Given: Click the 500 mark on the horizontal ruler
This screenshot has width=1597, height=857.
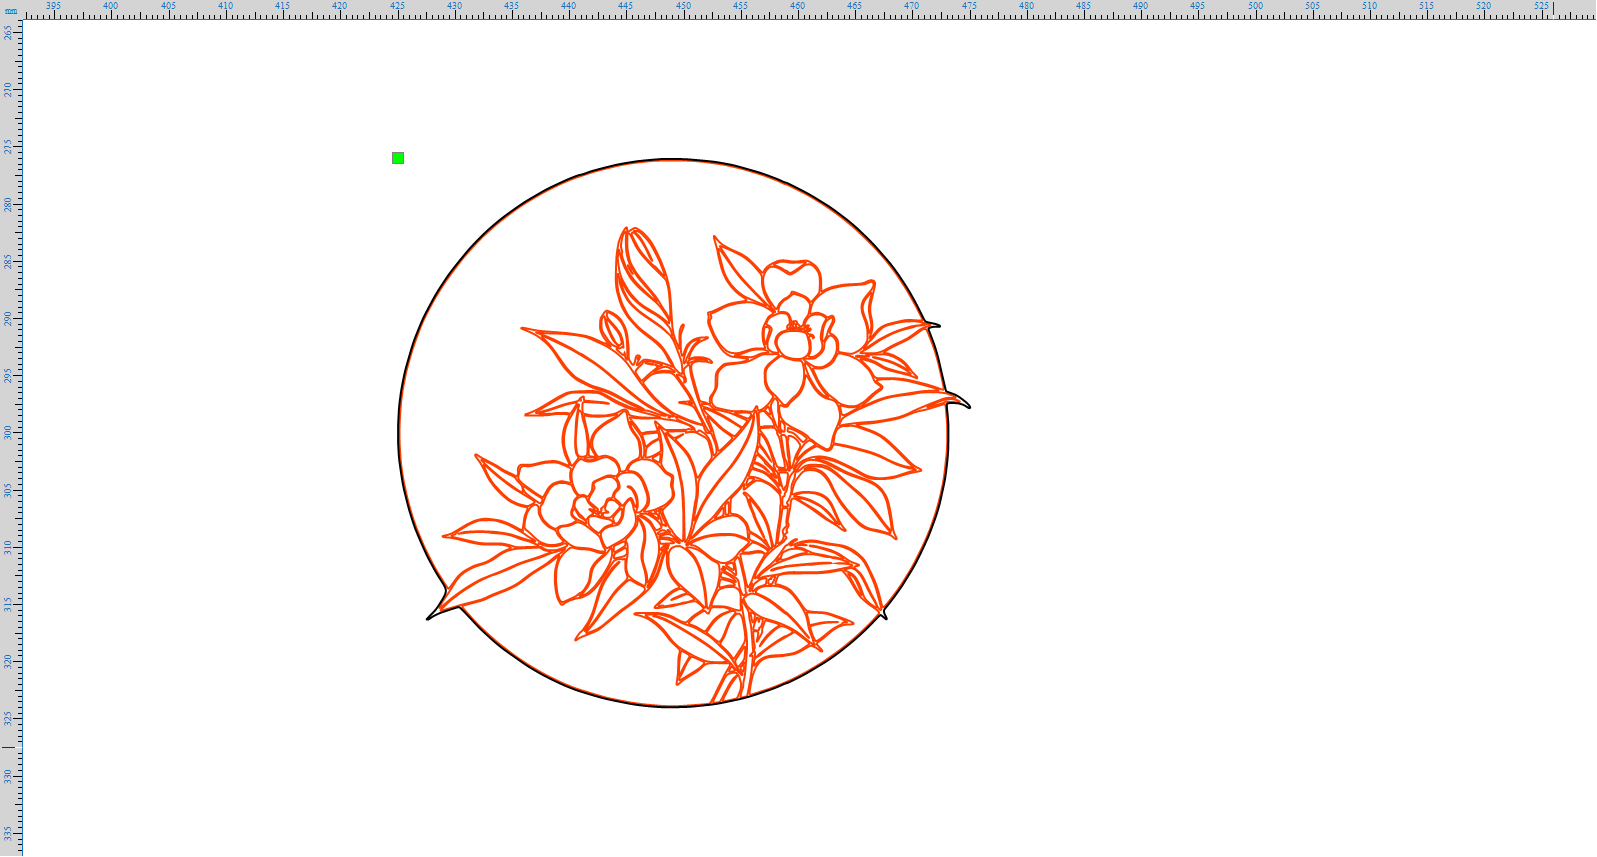Looking at the screenshot, I should 1255,6.
